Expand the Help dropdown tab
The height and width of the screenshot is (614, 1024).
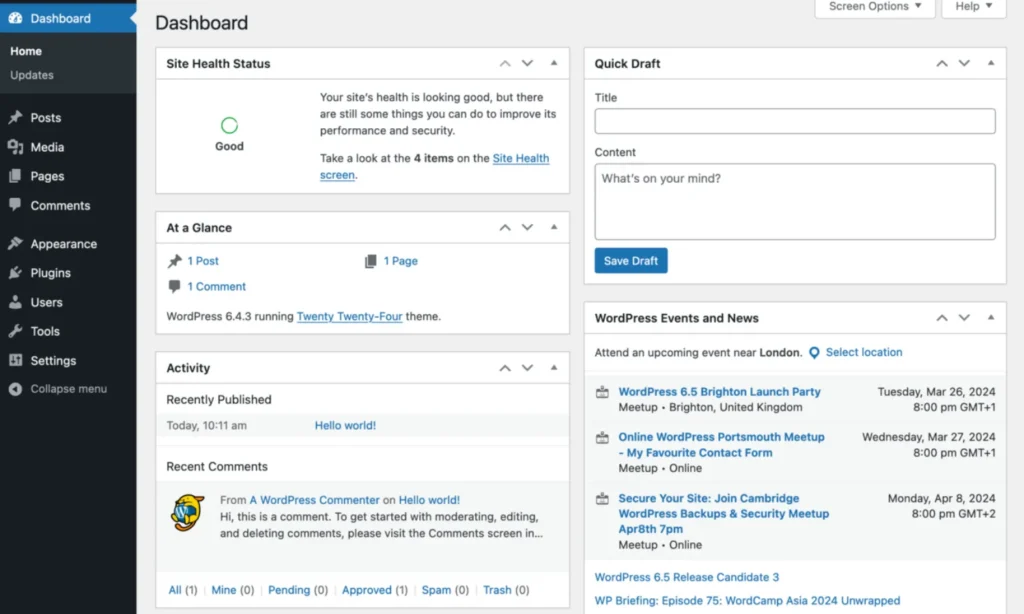[974, 7]
